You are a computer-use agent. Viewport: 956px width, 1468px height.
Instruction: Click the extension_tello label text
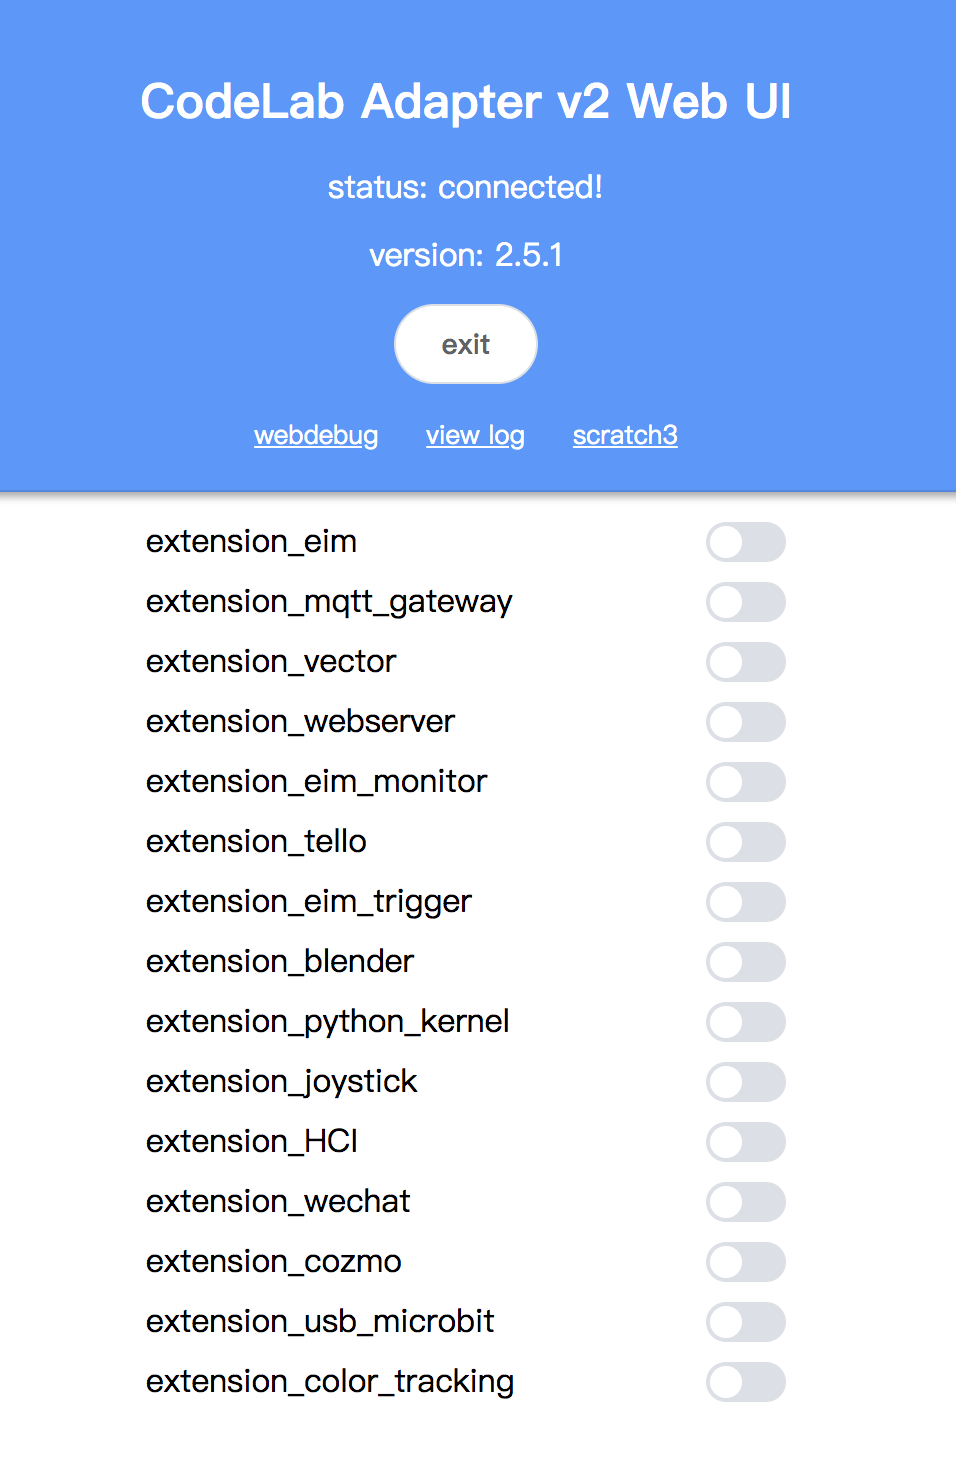tap(256, 842)
